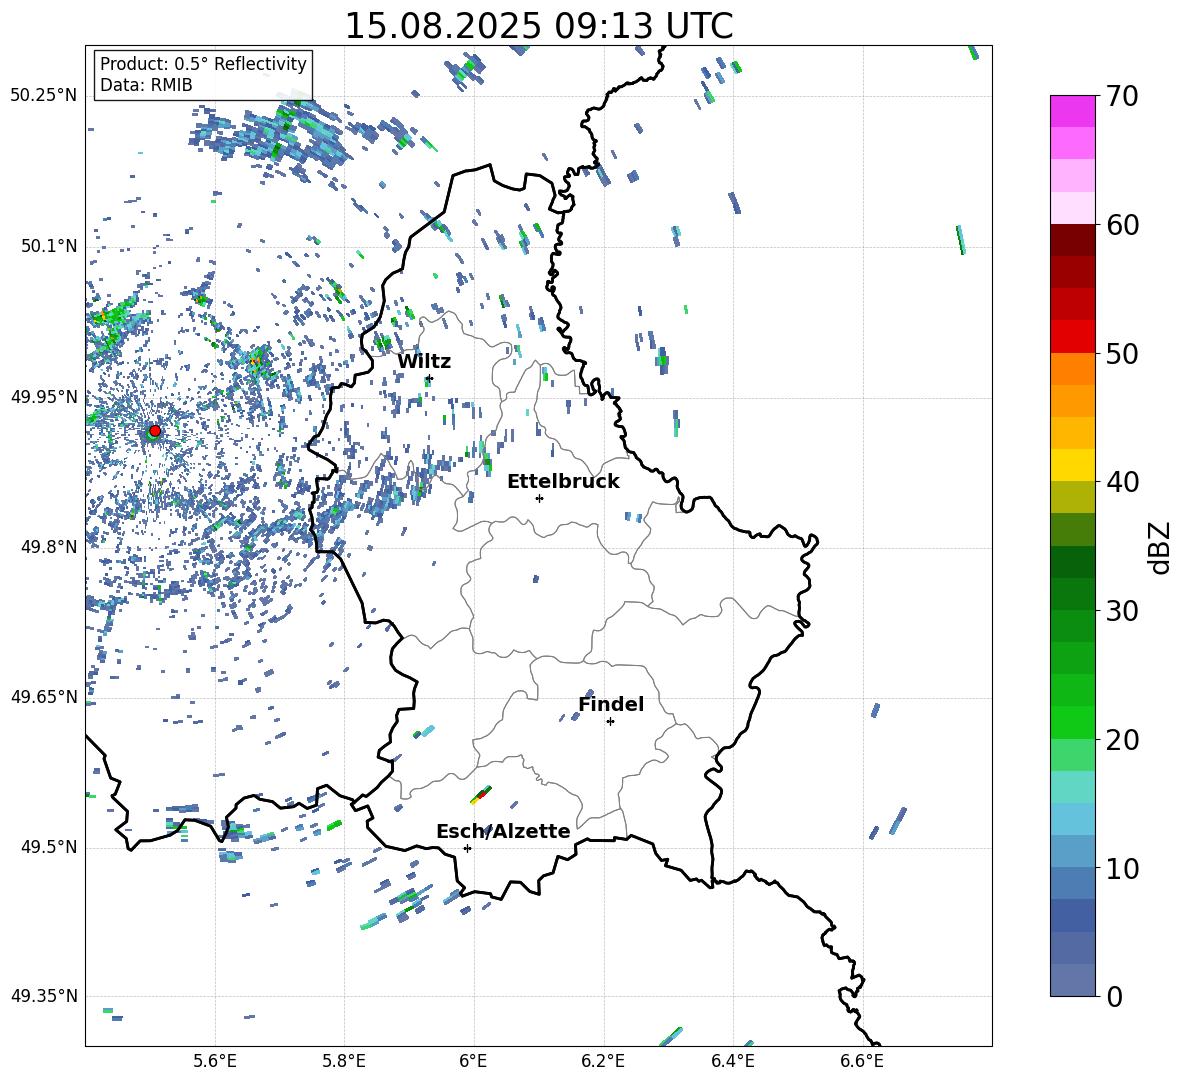Viewport: 1184px width, 1081px height.
Task: Click the red-yellow radar echo north of Esch/Alzette
Action: pyautogui.click(x=481, y=794)
